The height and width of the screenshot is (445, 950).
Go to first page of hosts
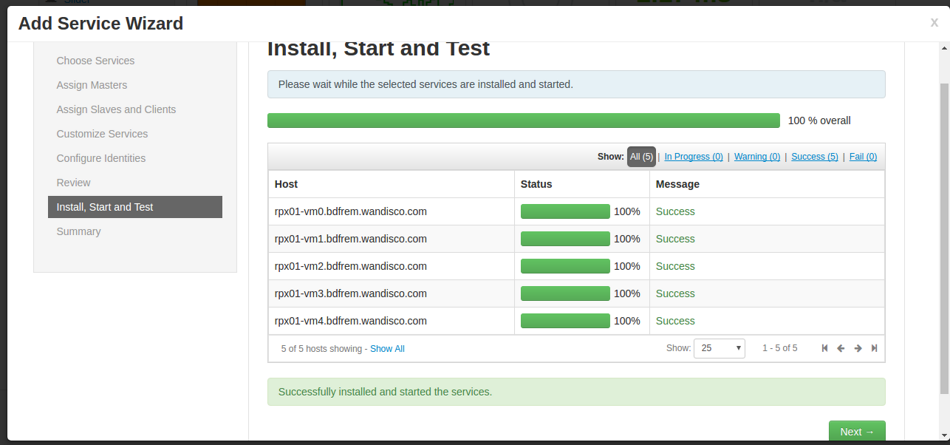tap(825, 348)
